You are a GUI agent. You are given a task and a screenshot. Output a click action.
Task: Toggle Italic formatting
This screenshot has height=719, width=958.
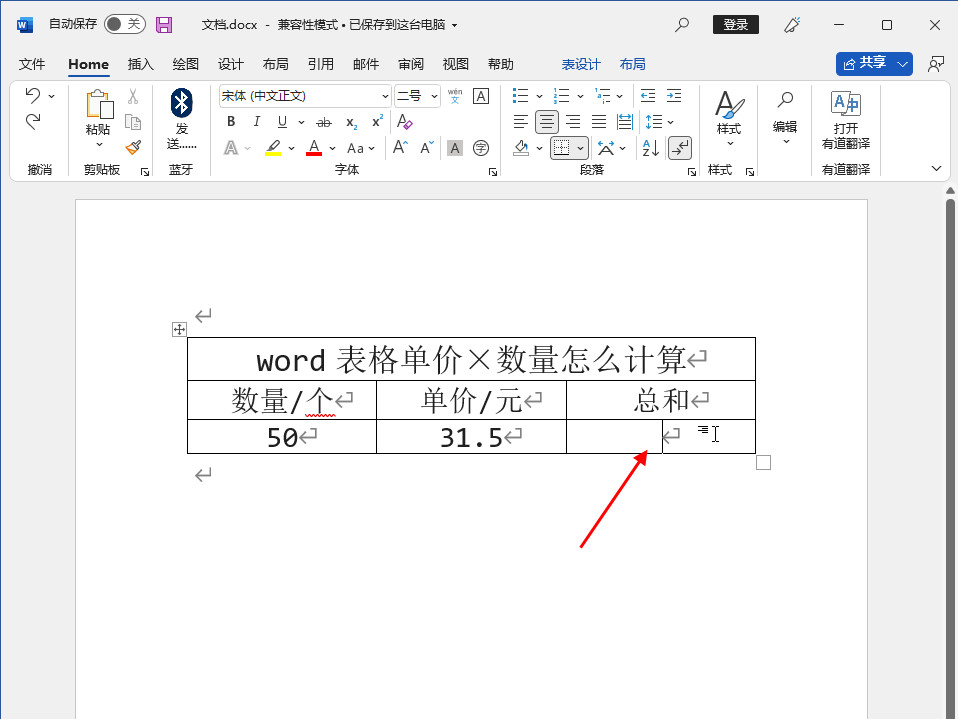tap(257, 122)
